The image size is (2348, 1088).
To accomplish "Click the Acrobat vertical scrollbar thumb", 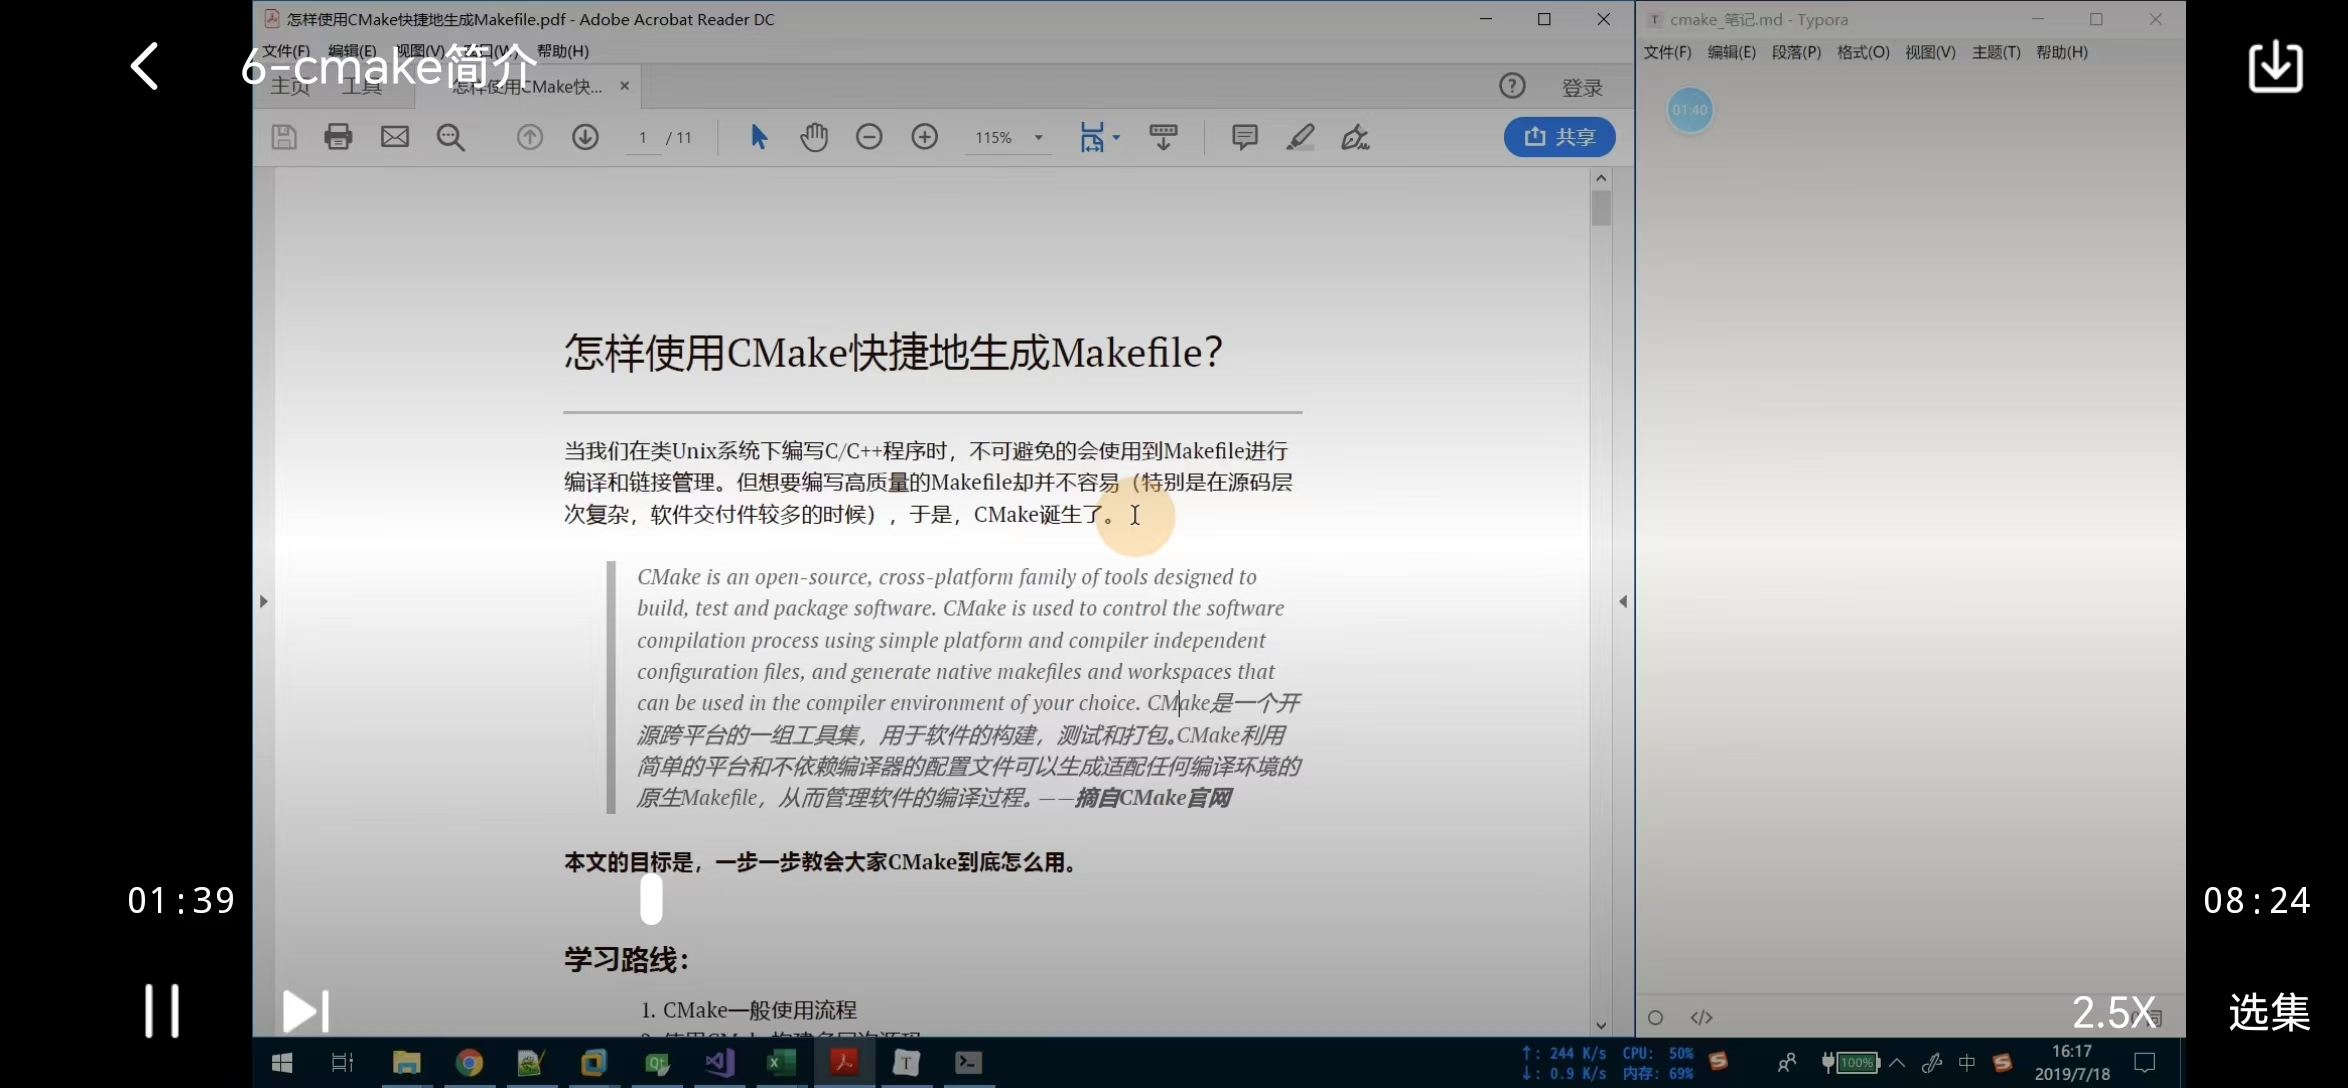I will tap(1601, 208).
